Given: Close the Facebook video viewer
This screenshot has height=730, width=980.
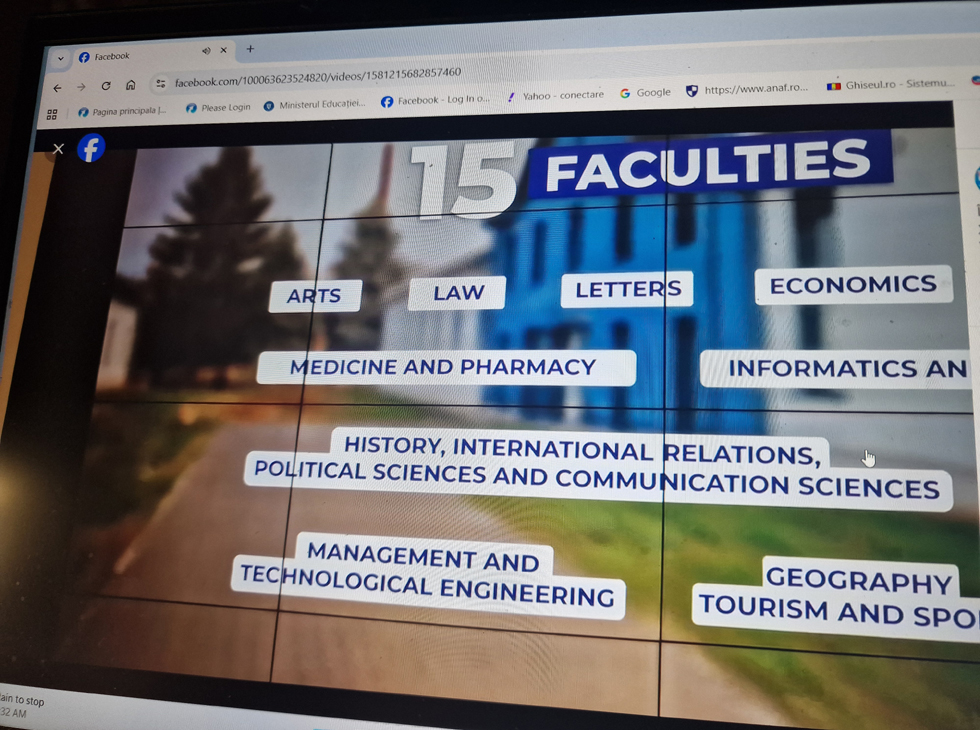Looking at the screenshot, I should click(x=58, y=149).
